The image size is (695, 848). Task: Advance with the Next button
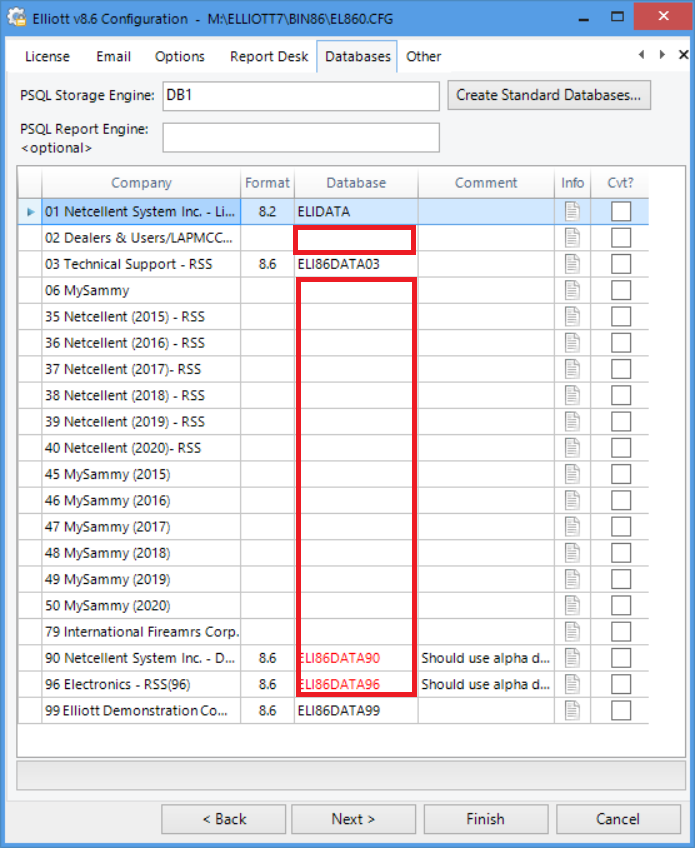click(353, 819)
